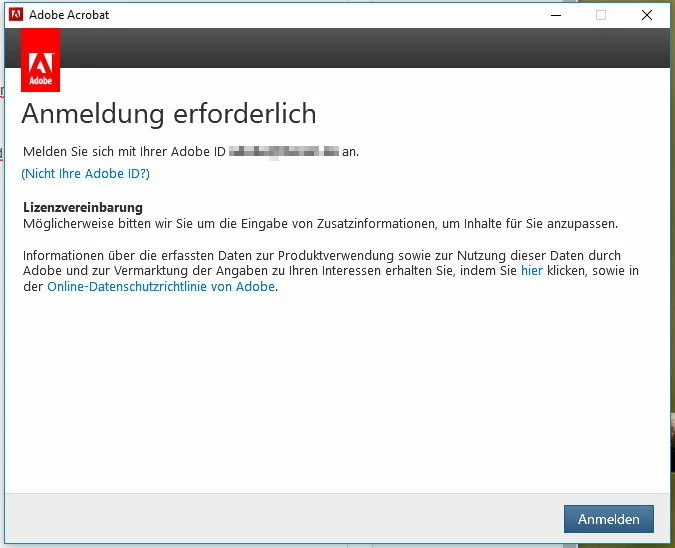
Task: Click the Anmelden button
Action: pos(609,519)
